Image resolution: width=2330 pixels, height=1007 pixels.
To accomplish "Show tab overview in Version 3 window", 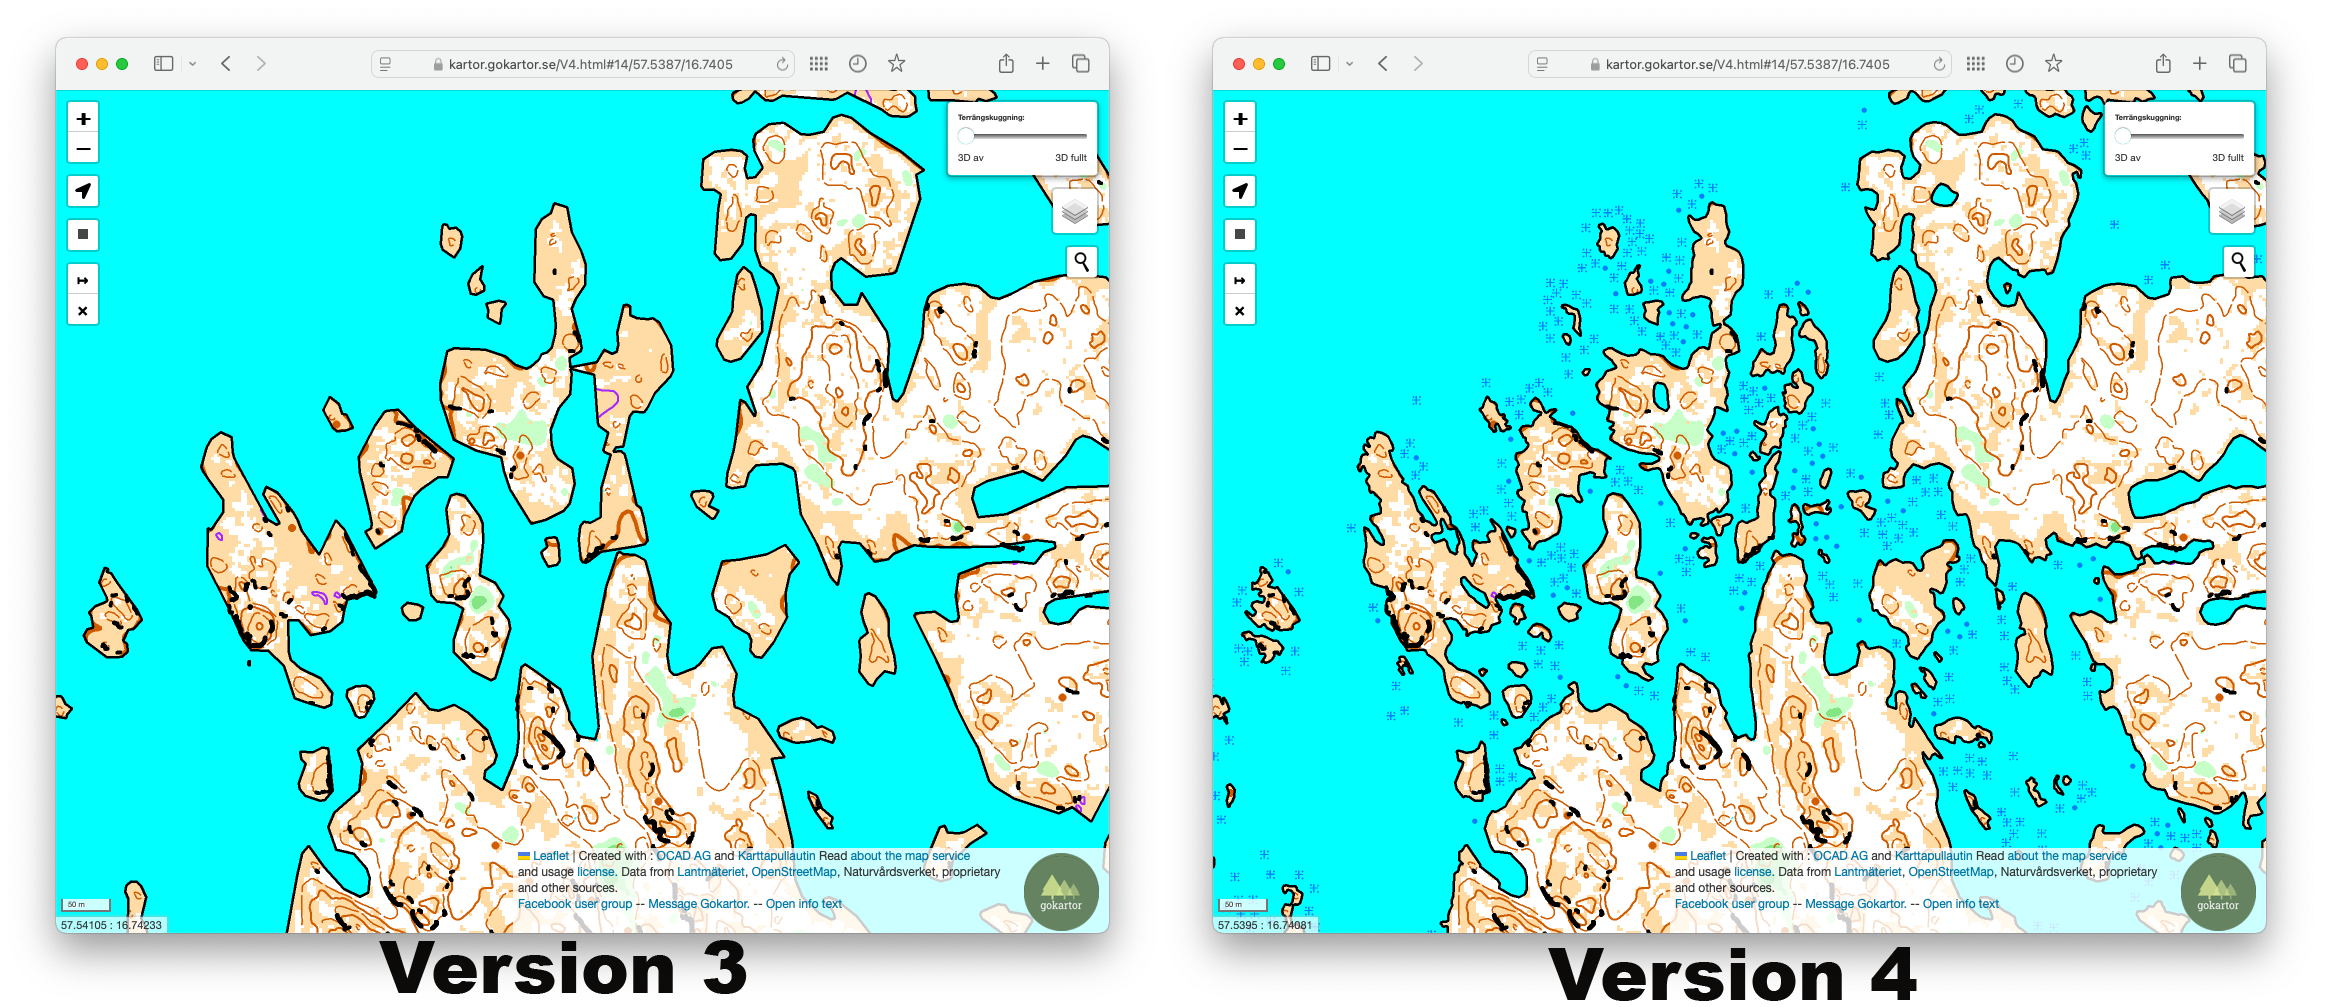I will (1081, 64).
